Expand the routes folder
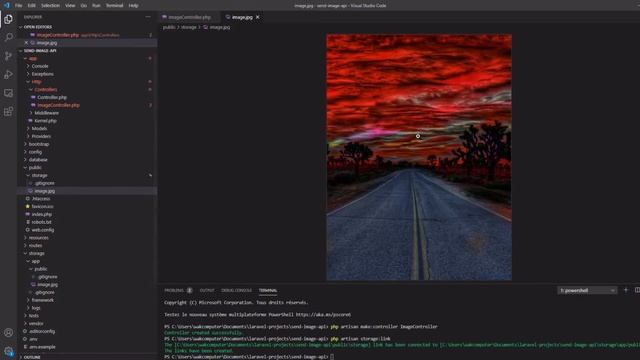This screenshot has width=640, height=360. (x=35, y=245)
